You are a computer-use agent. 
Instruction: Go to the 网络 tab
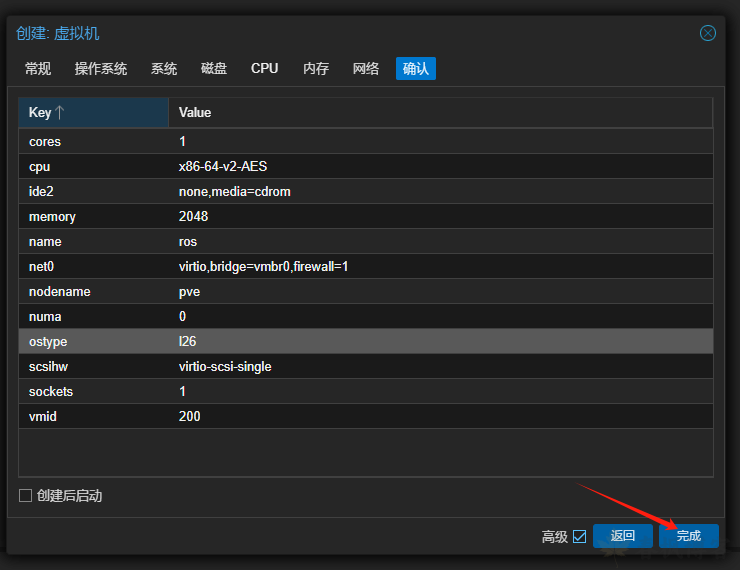tap(366, 68)
